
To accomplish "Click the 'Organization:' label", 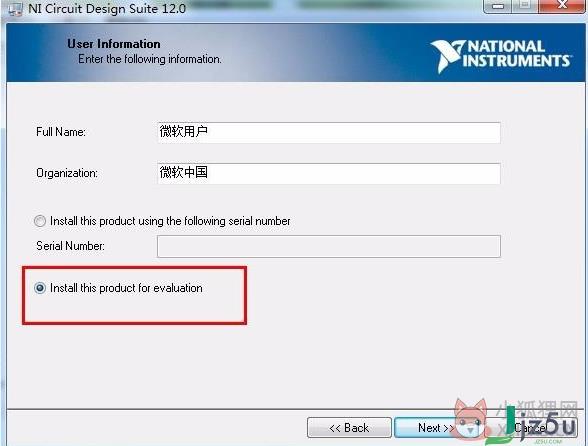I will coord(67,173).
